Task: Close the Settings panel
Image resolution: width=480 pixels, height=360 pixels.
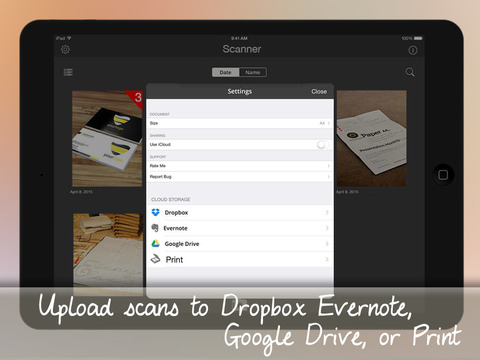Action: coord(319,91)
